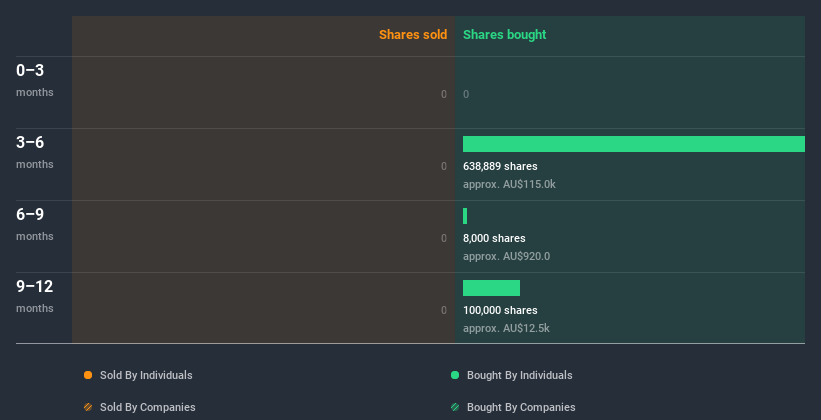Click the shares sold '0' in 3–6 months row

(x=444, y=167)
